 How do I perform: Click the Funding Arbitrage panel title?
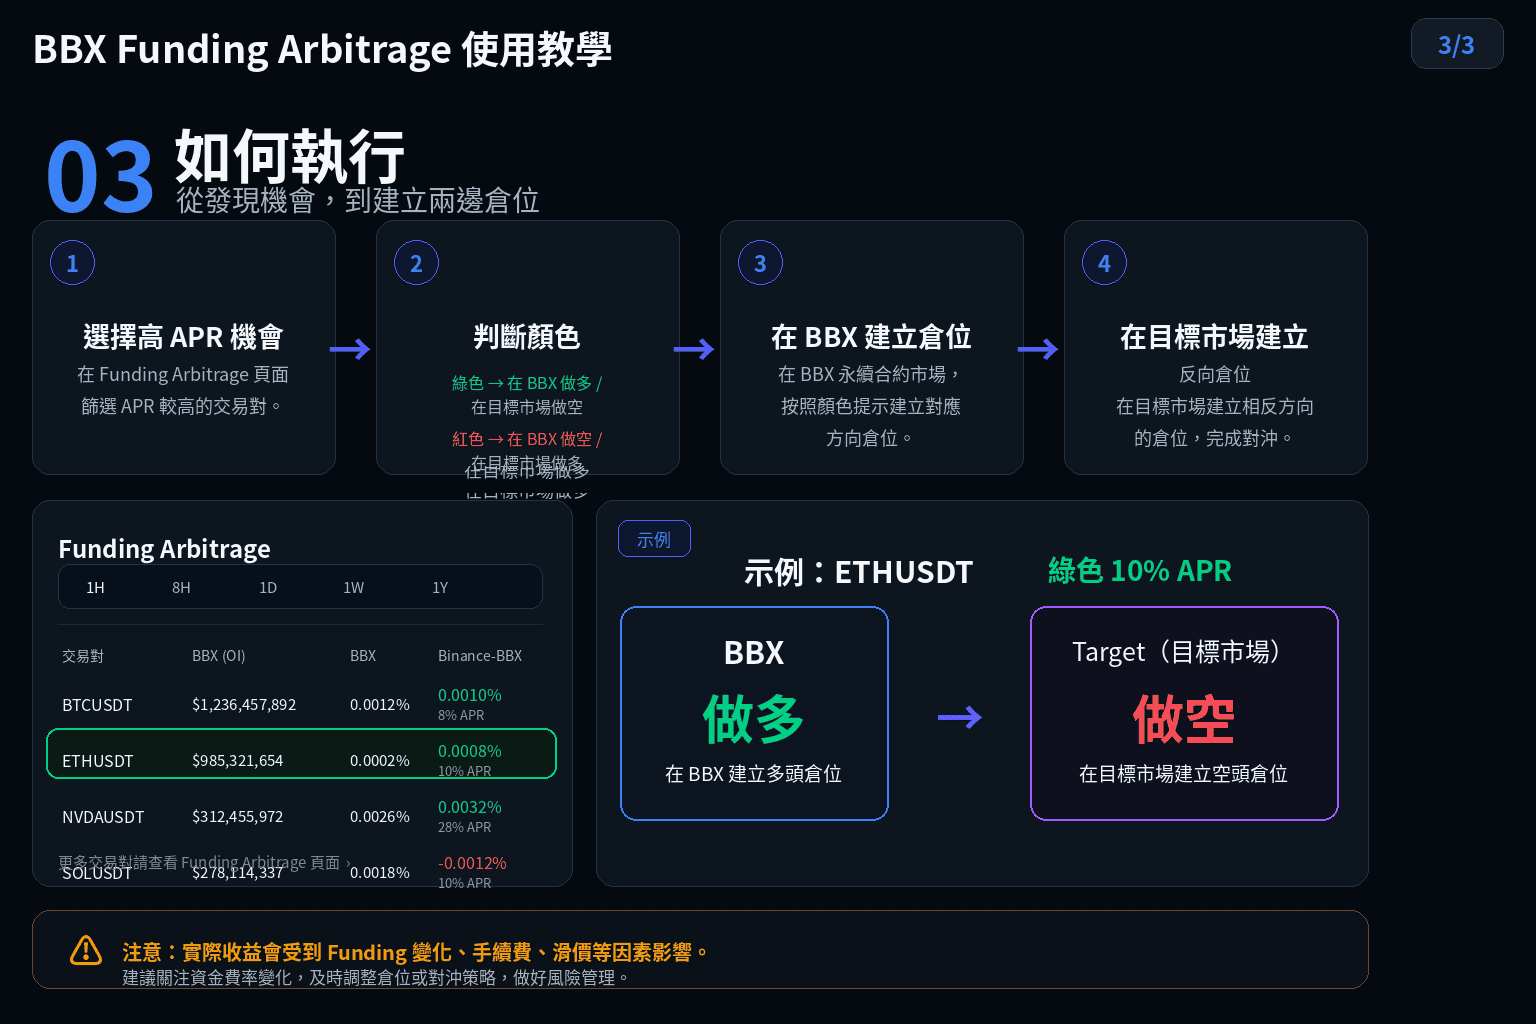click(x=164, y=549)
